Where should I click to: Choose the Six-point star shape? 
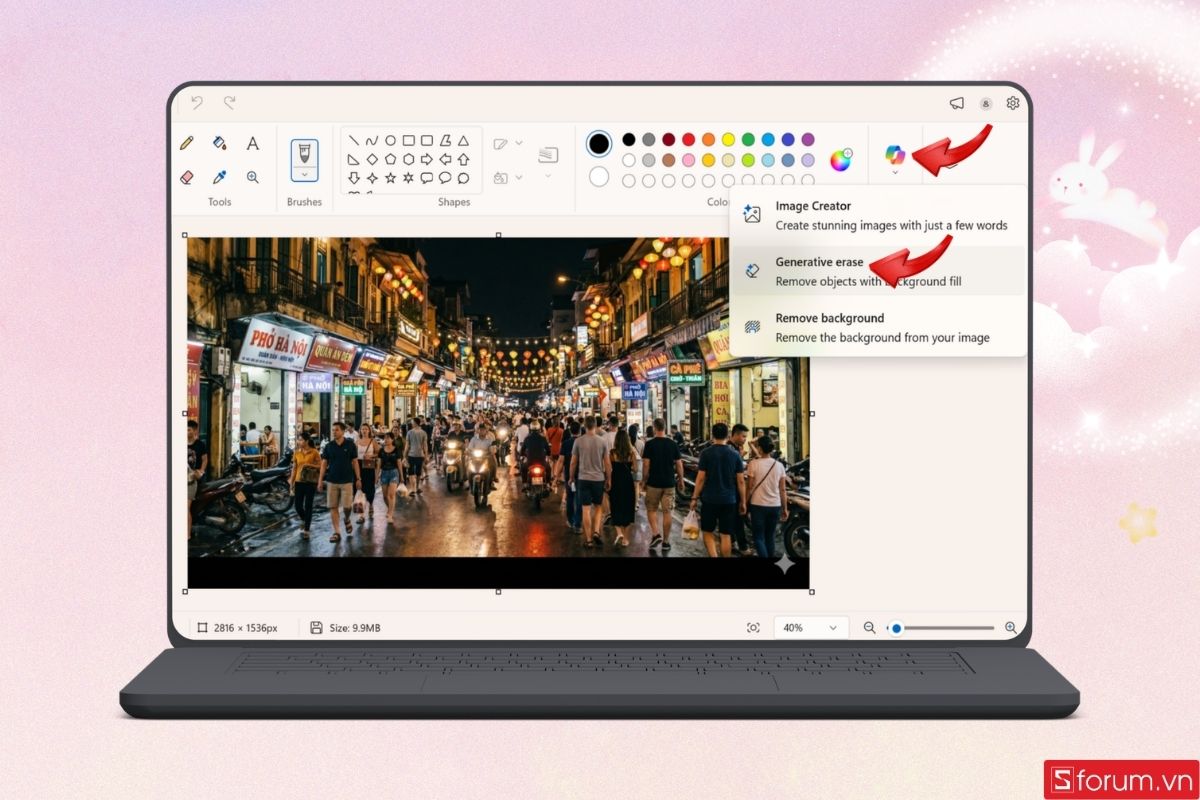click(x=408, y=178)
